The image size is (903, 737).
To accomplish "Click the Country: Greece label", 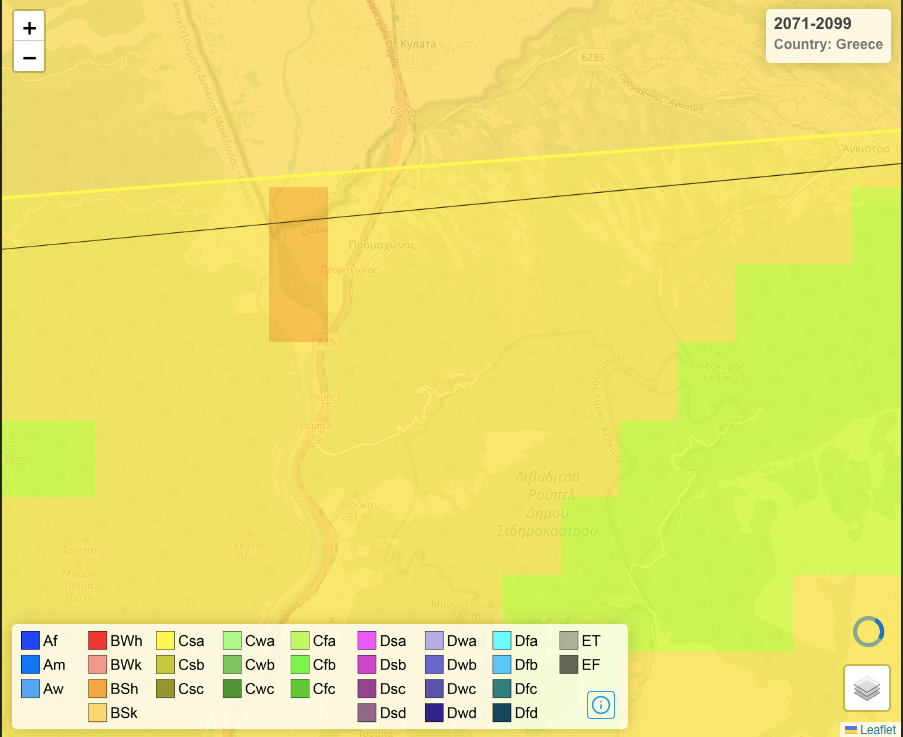I will pos(828,44).
